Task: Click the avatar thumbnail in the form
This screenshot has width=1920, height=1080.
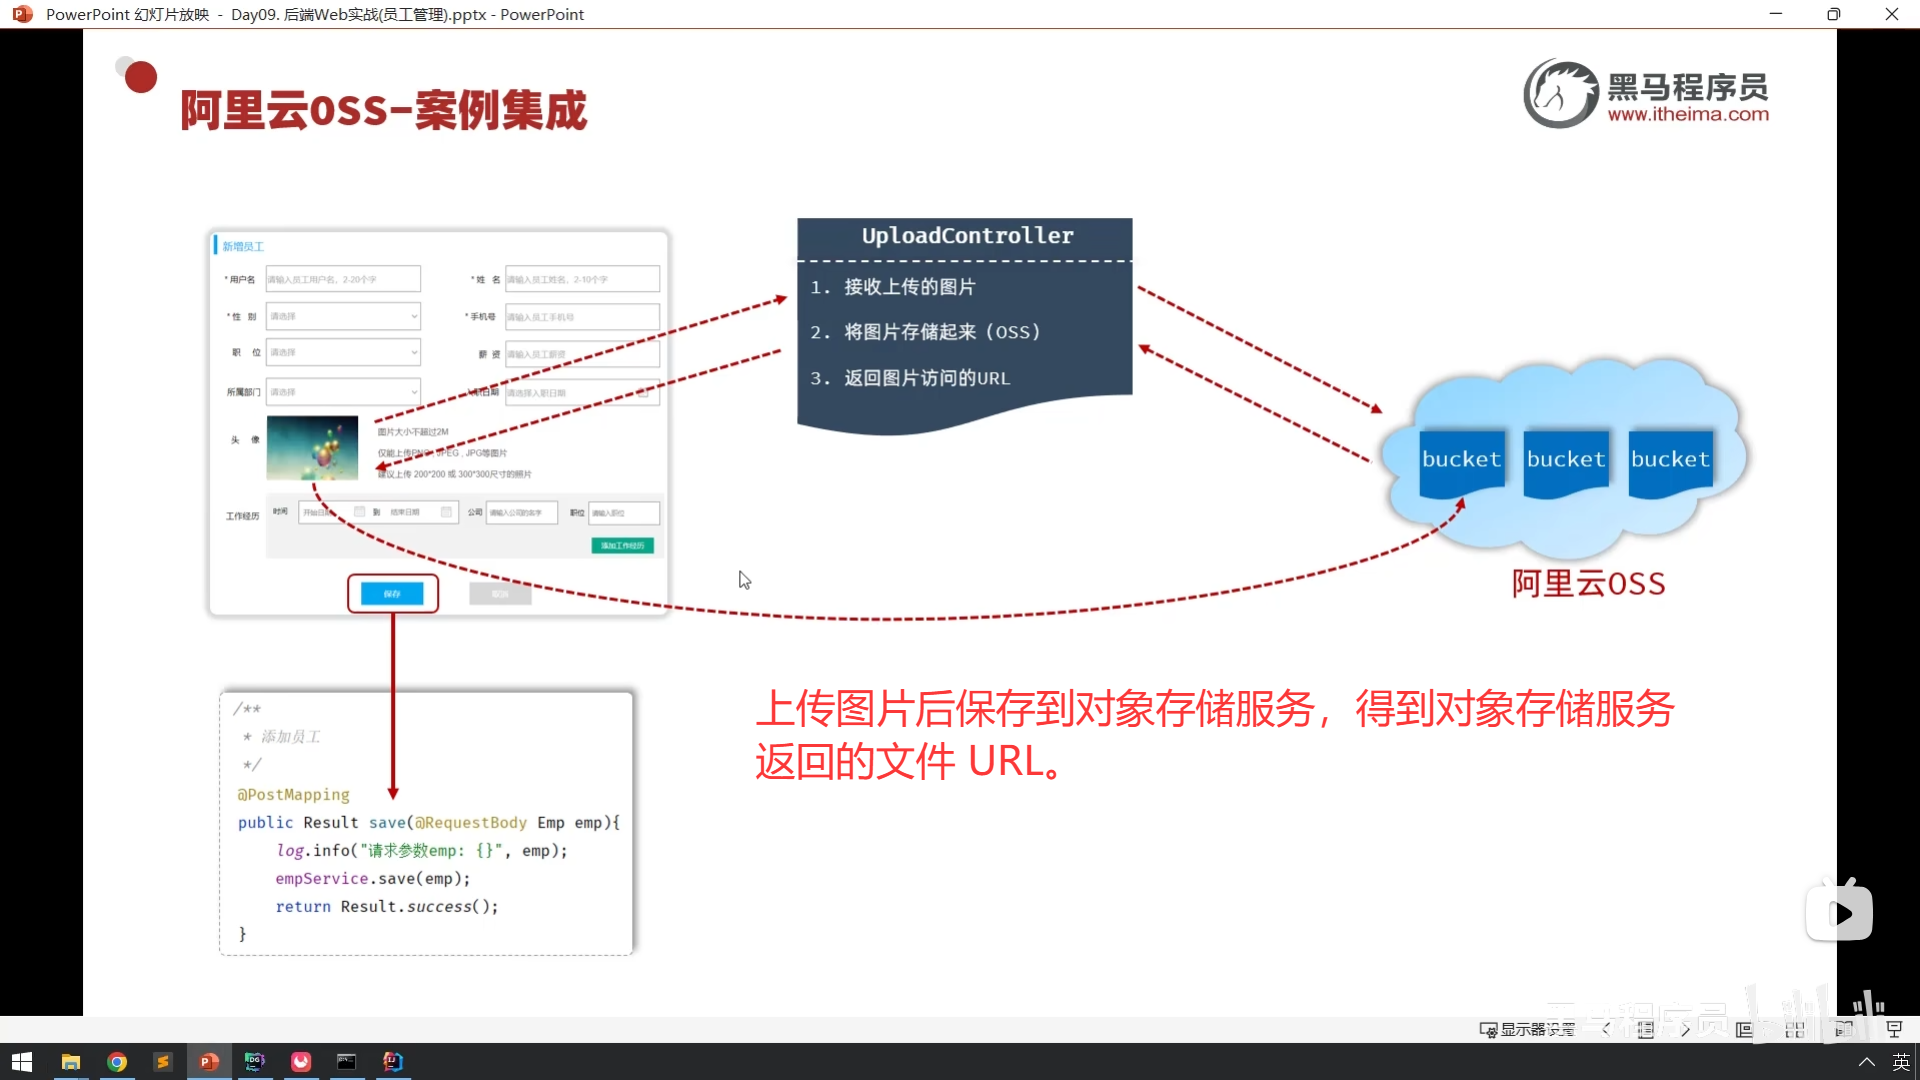Action: point(312,448)
